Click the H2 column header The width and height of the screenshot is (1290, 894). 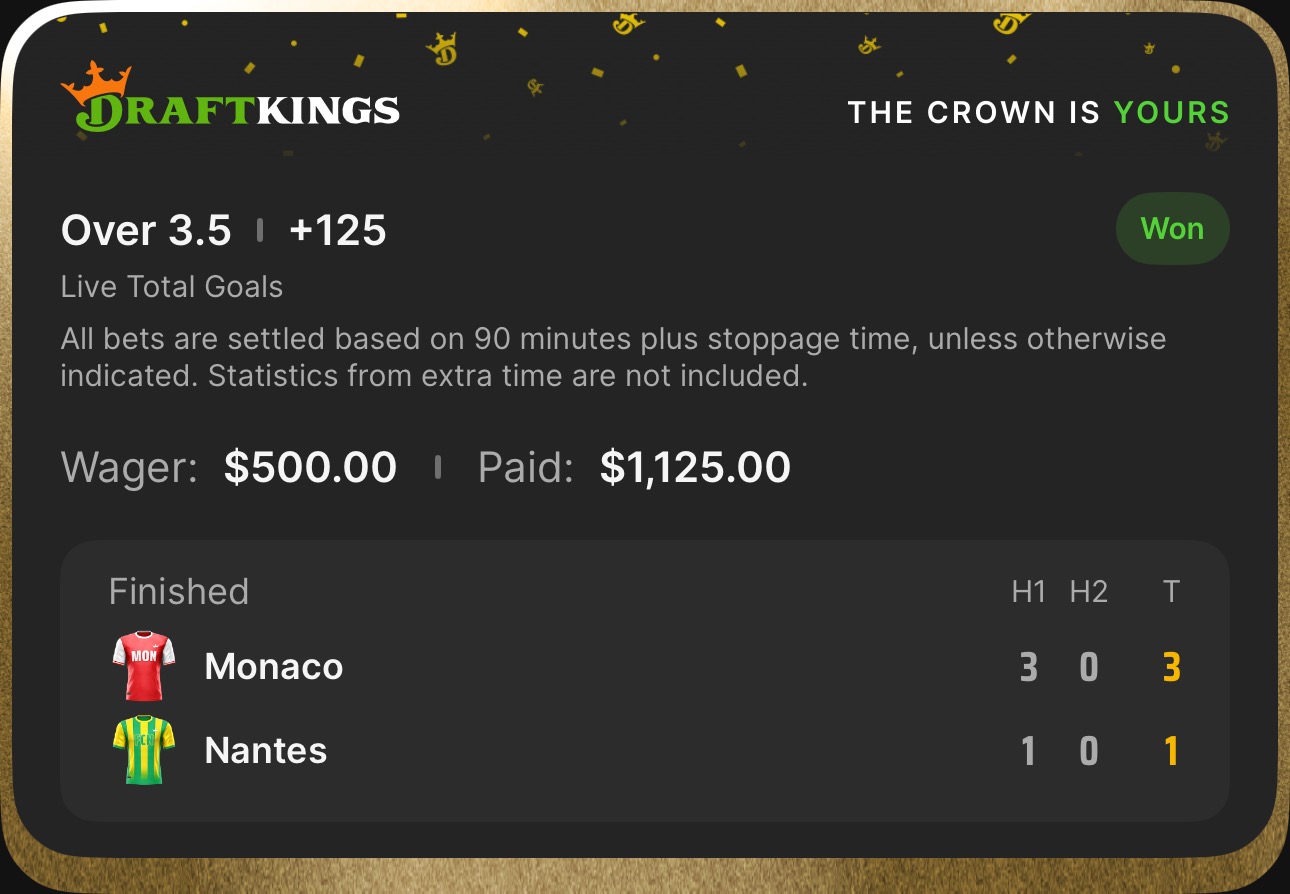(x=1088, y=592)
